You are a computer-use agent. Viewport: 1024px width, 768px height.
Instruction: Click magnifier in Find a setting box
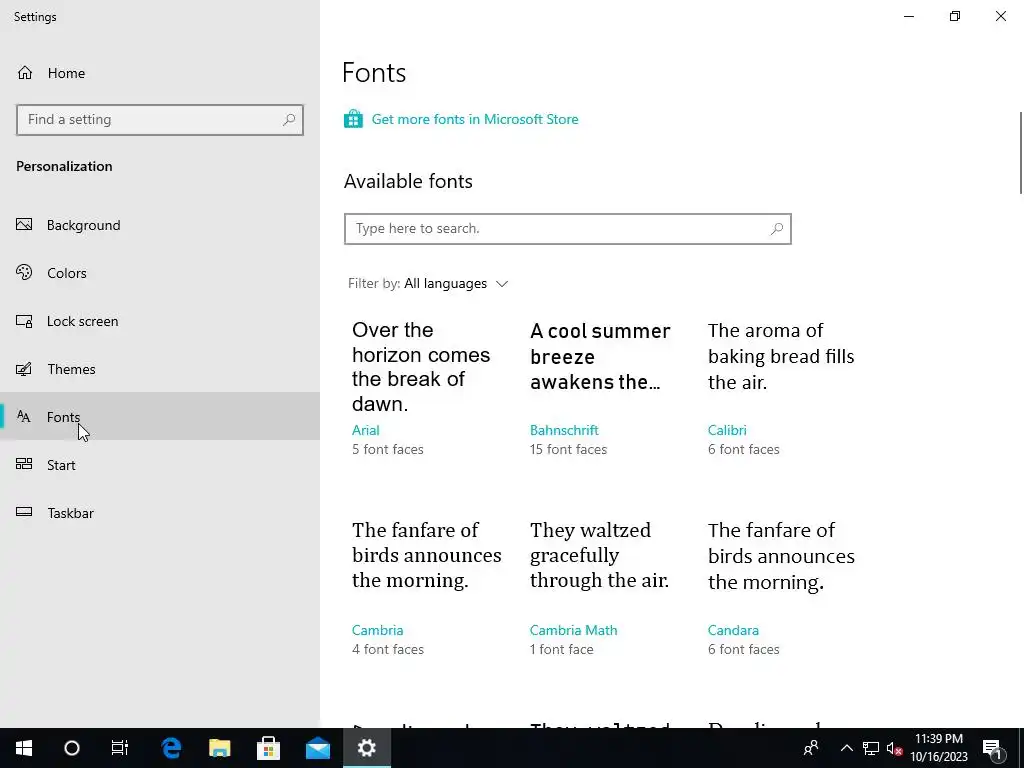[289, 120]
